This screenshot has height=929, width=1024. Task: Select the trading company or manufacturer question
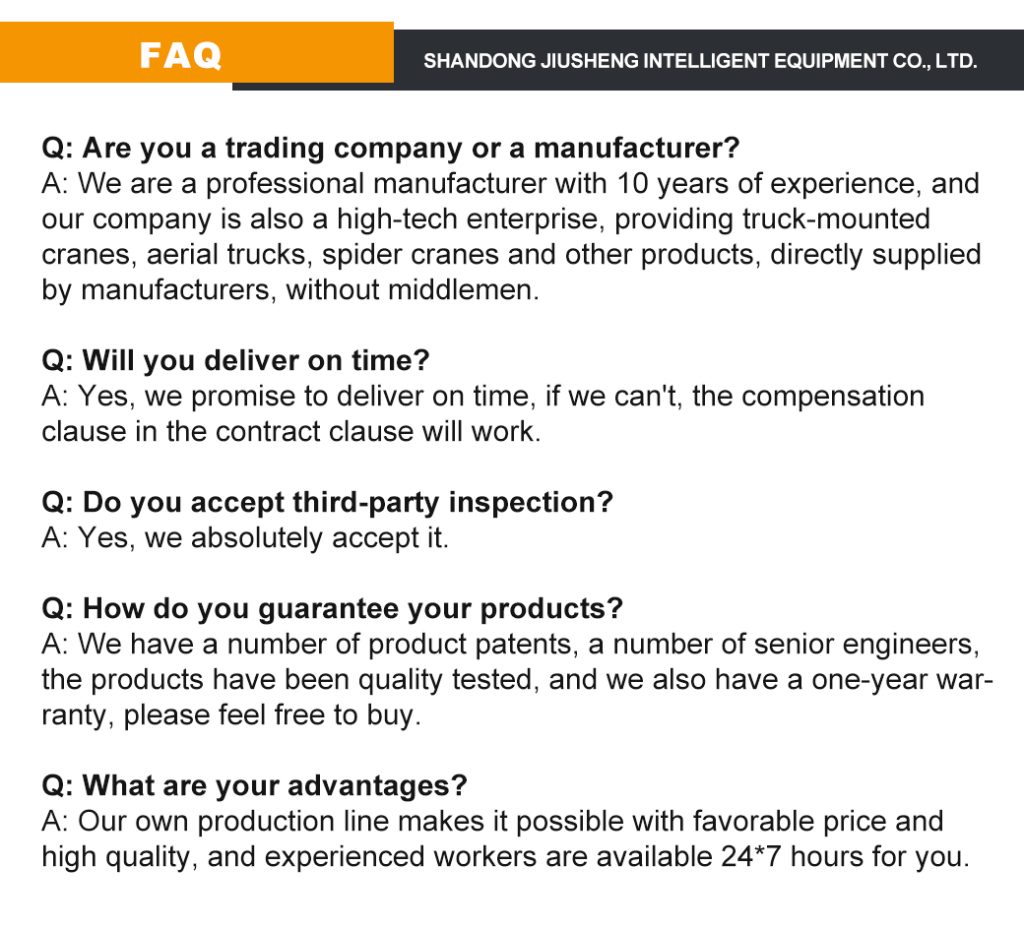click(x=390, y=149)
